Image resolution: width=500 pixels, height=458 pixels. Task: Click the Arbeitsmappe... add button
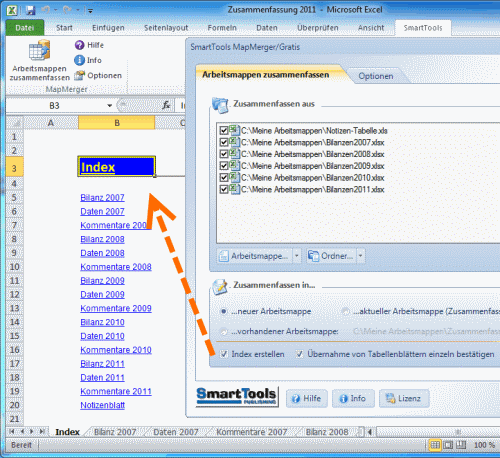click(x=255, y=256)
